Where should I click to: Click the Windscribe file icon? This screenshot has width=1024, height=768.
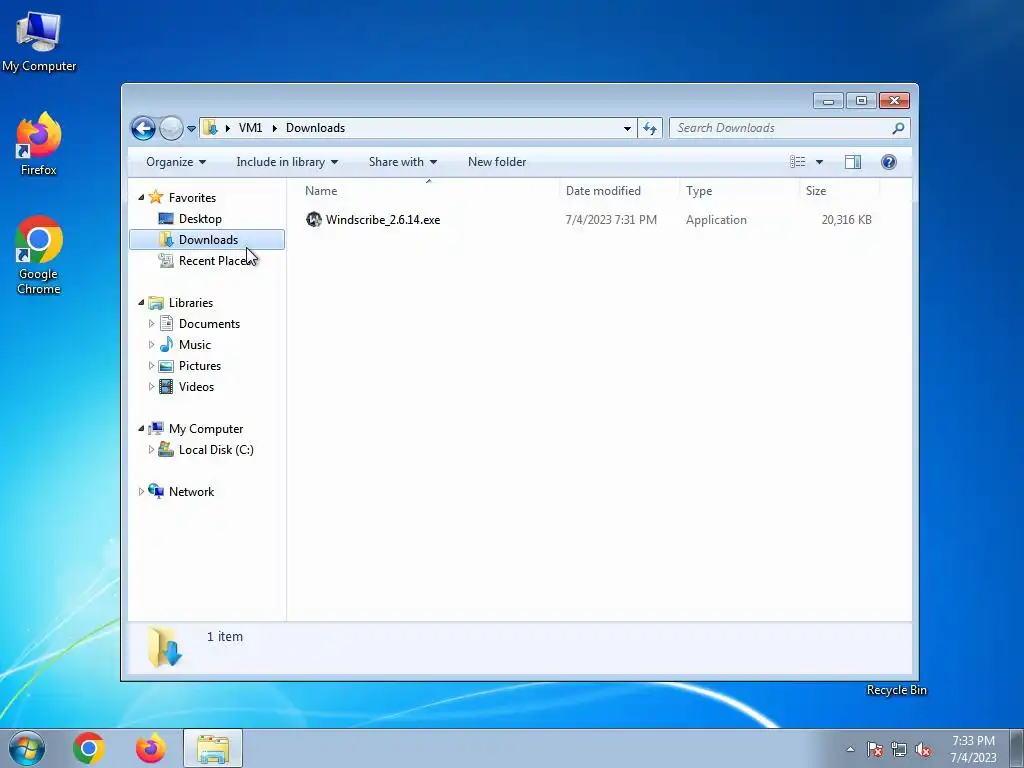coord(313,219)
